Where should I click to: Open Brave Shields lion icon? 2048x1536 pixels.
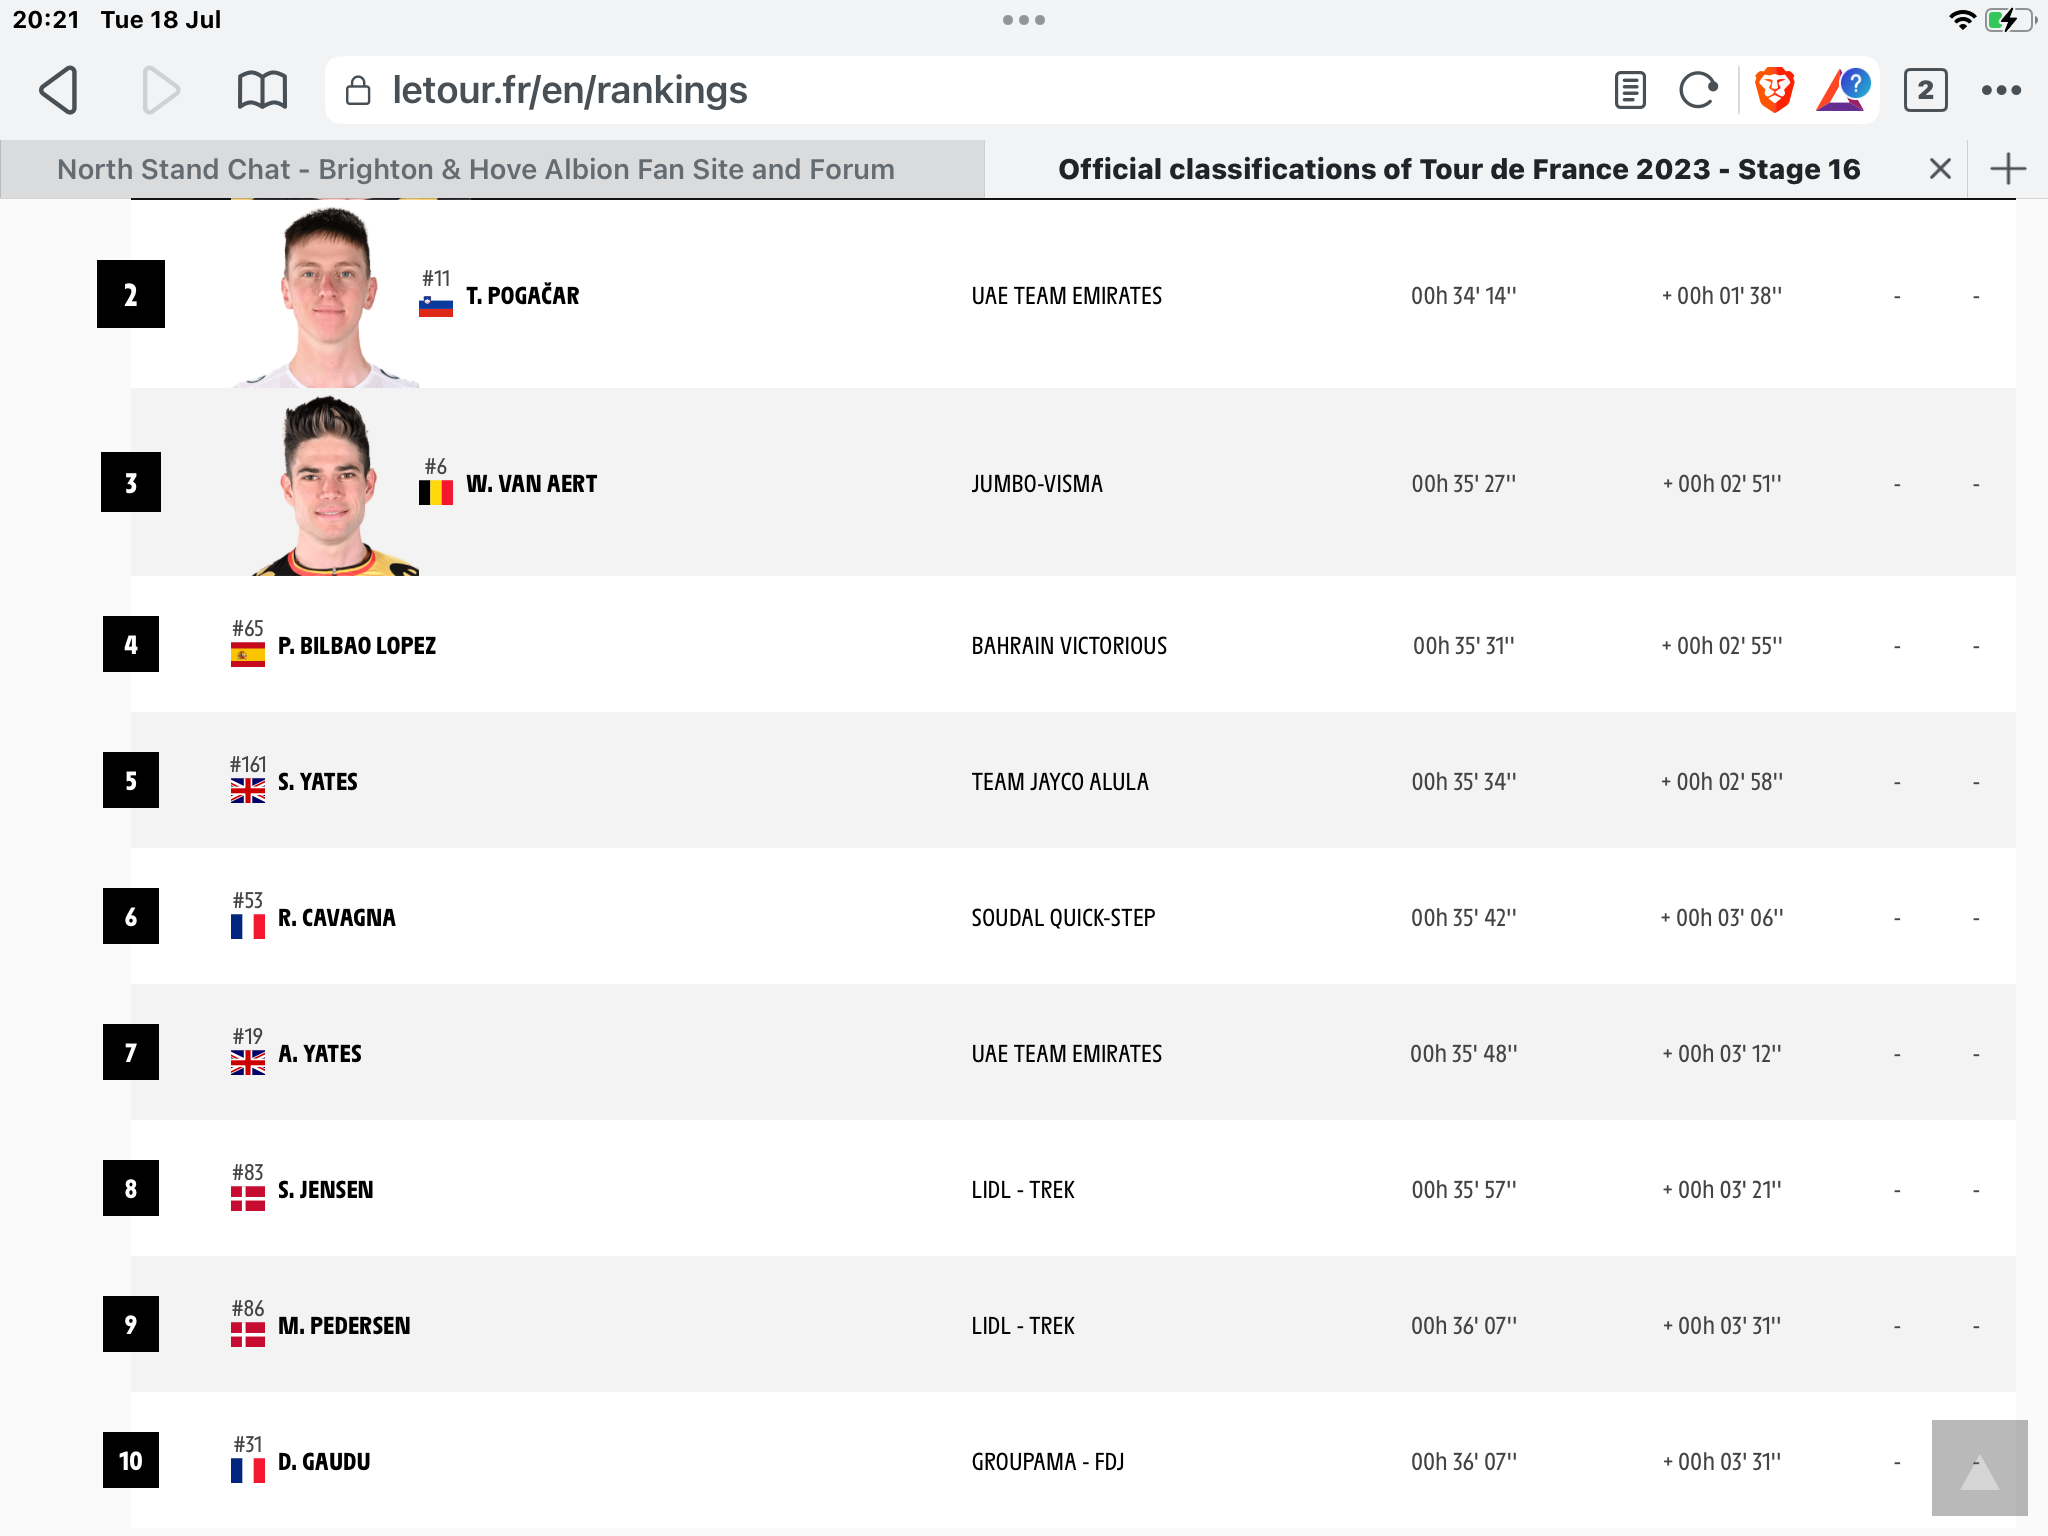pos(1775,90)
